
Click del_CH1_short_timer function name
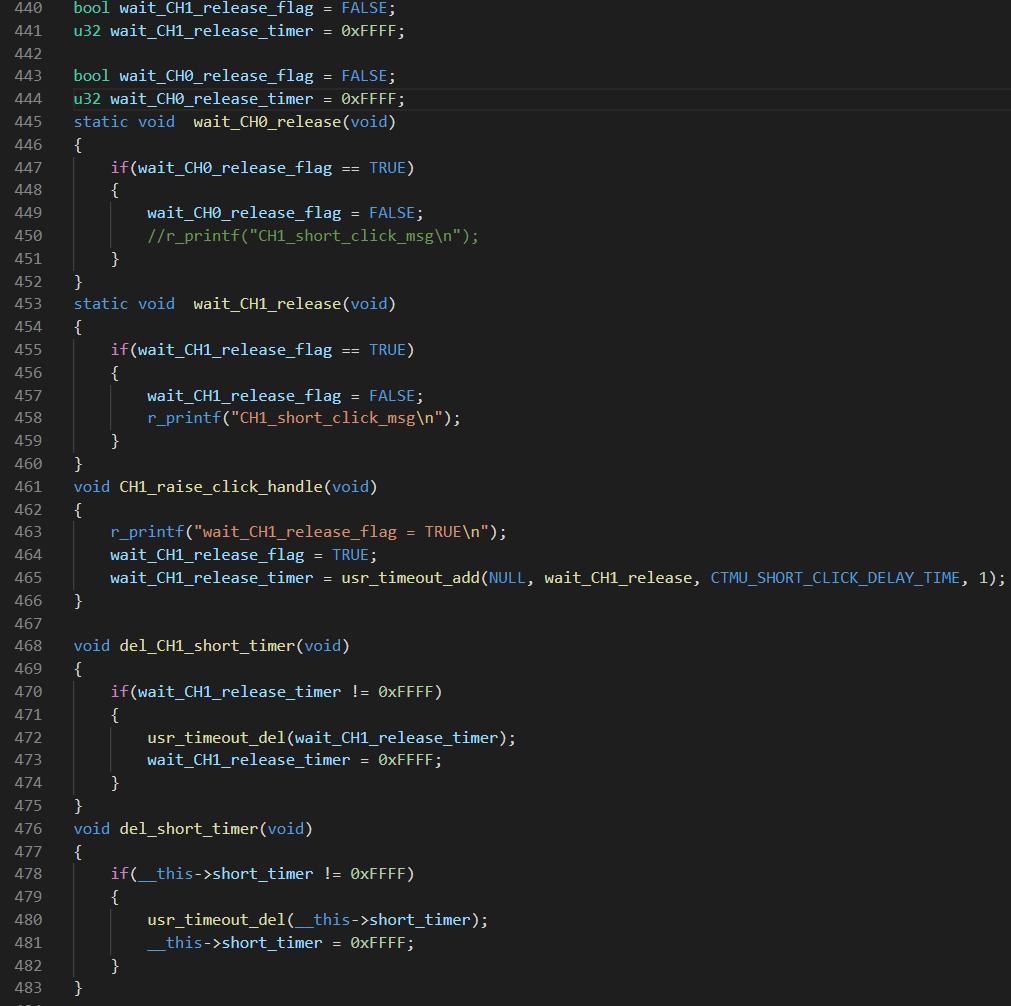tap(207, 646)
